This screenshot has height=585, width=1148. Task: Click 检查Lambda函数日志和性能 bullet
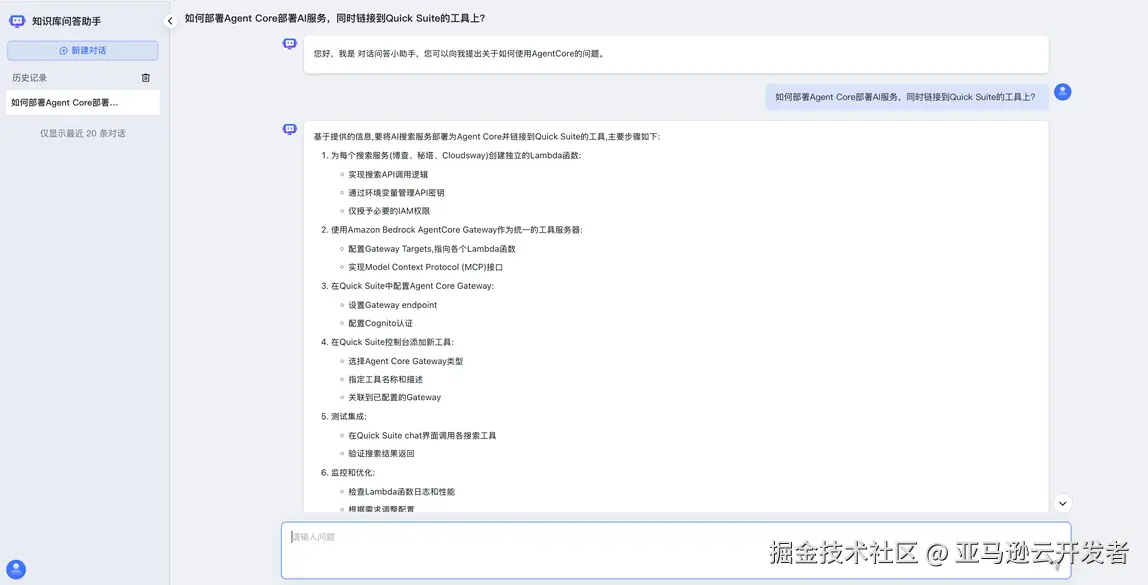[401, 491]
